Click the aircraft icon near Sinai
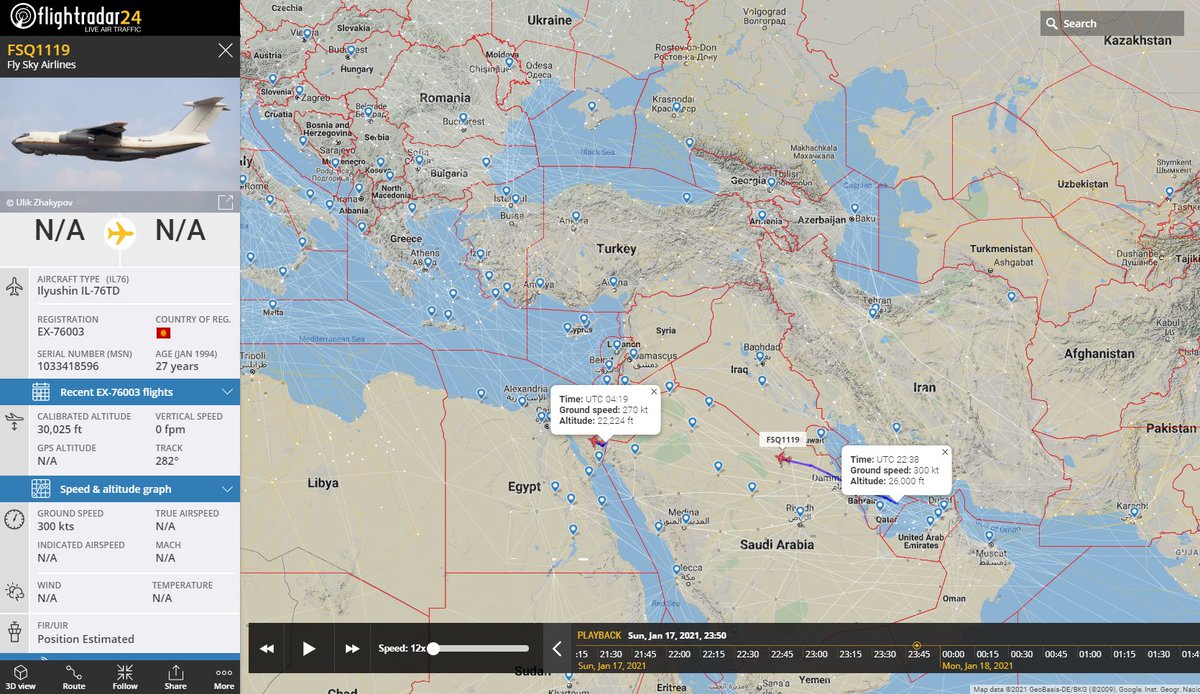This screenshot has height=694, width=1200. click(x=597, y=440)
